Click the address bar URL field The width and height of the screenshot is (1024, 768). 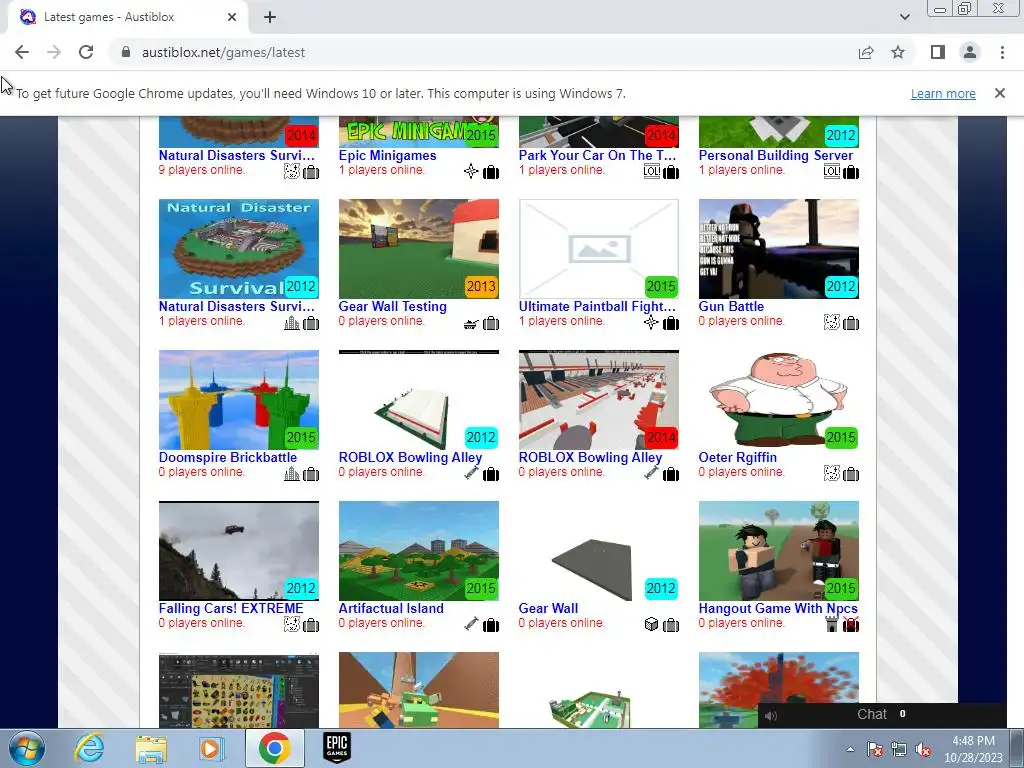click(x=483, y=52)
